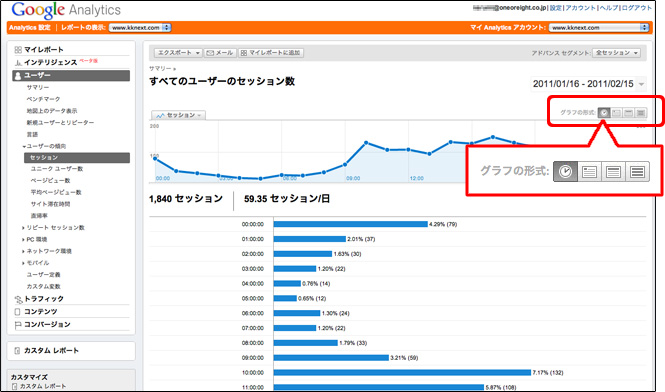The image size is (665, 392).
Task: Click the 設定 link at top right
Action: tap(556, 8)
